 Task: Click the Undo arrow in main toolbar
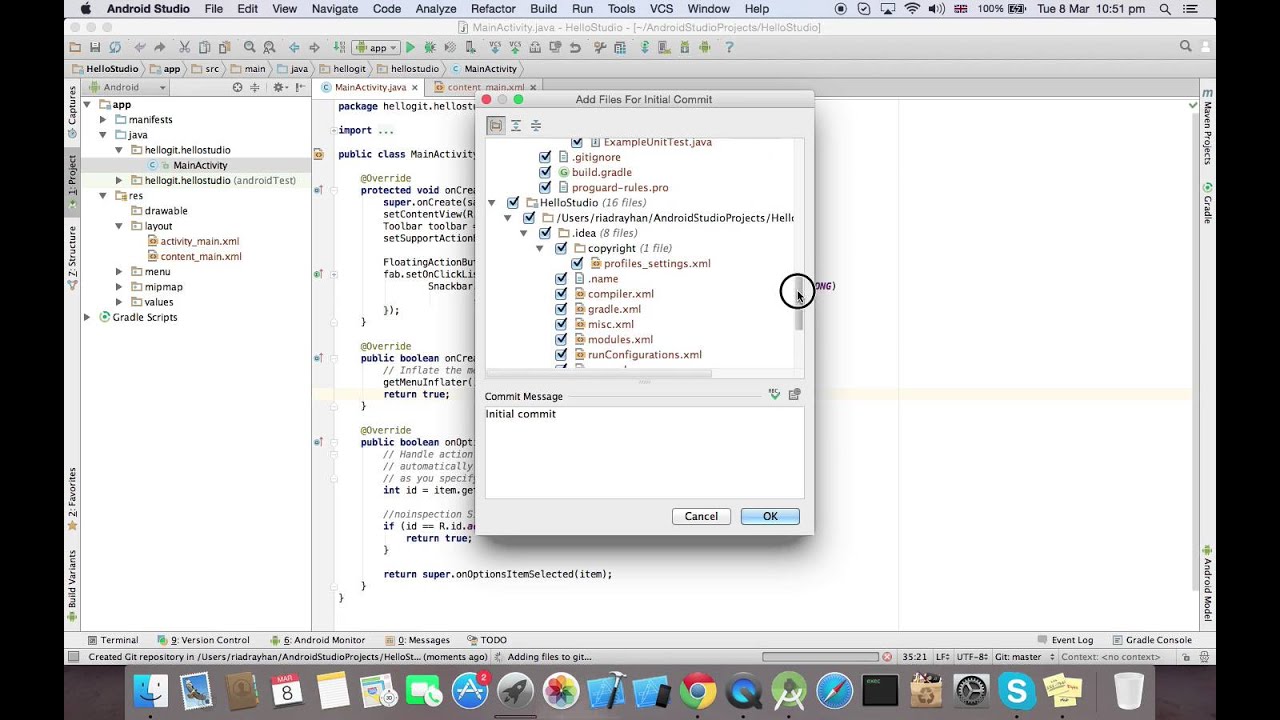[140, 47]
